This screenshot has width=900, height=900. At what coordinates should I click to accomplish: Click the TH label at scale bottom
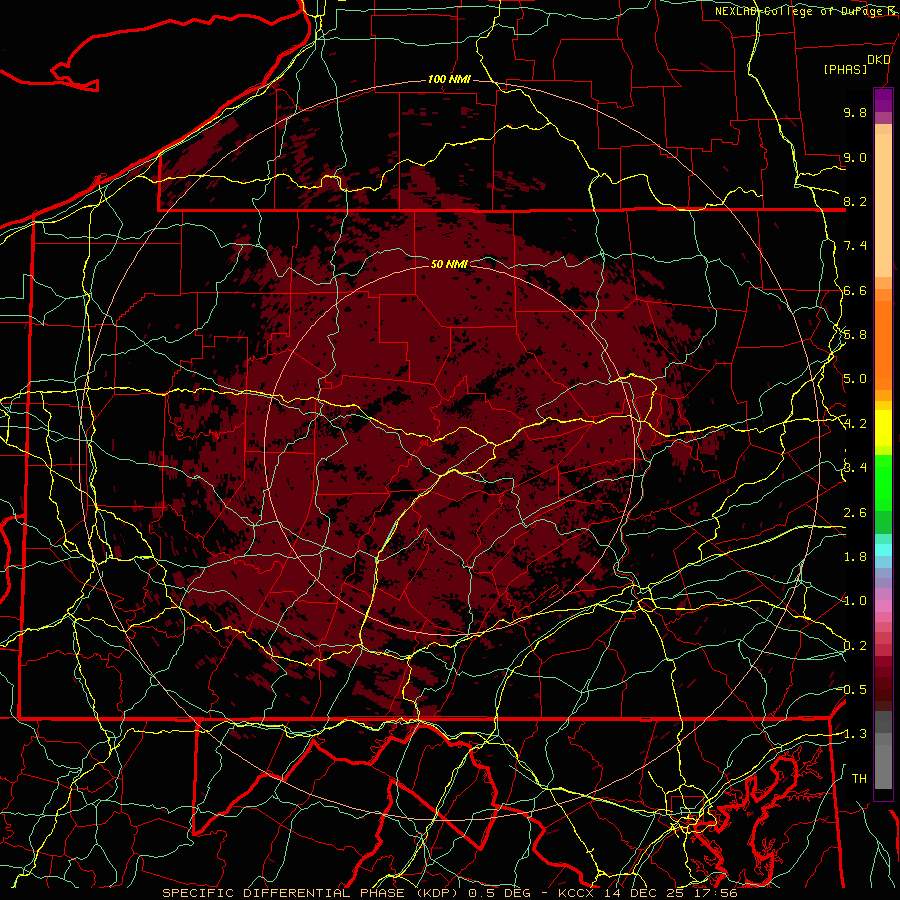pyautogui.click(x=859, y=779)
